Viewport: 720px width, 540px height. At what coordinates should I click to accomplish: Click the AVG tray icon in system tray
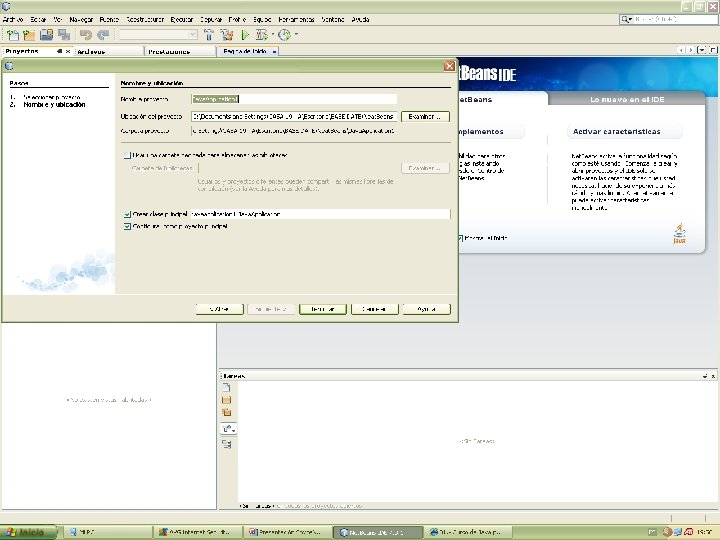[x=689, y=532]
